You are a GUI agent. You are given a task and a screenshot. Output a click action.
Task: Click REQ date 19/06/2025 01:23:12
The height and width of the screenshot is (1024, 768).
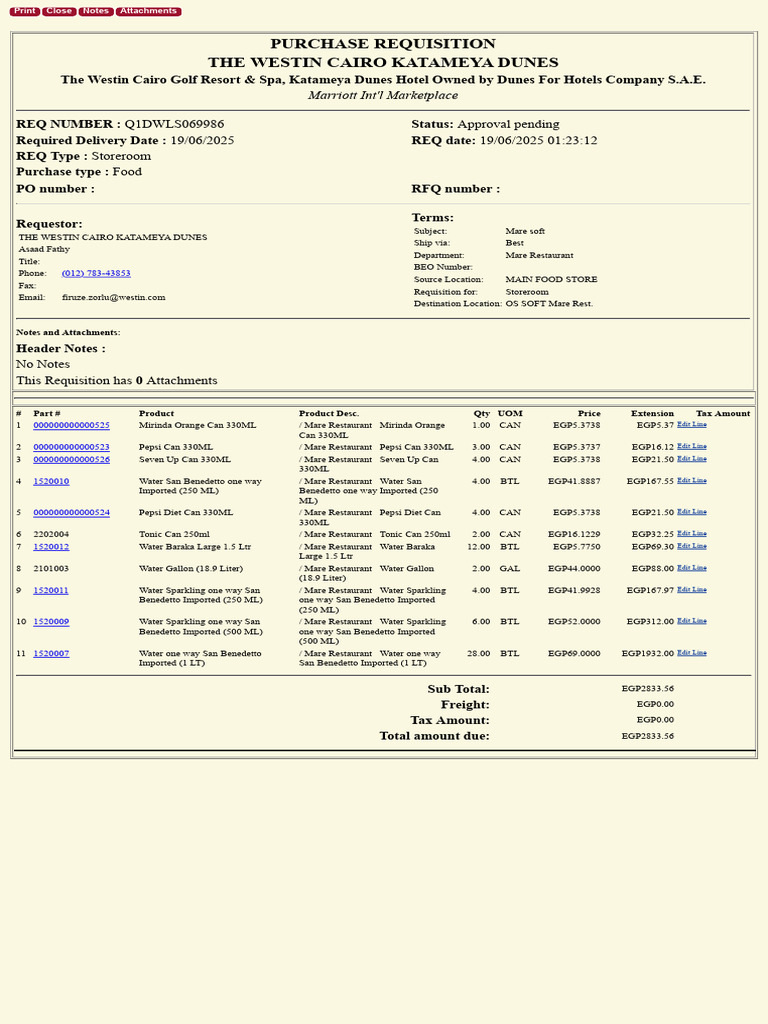pyautogui.click(x=538, y=140)
